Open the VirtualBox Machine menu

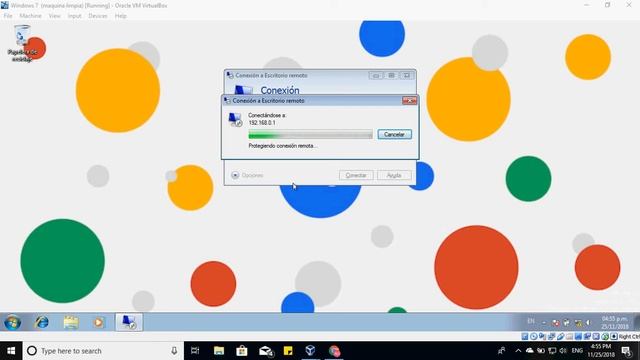pos(30,16)
